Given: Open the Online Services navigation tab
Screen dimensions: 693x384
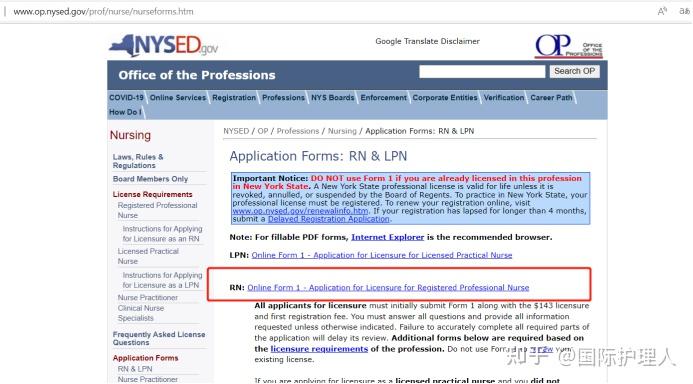Looking at the screenshot, I should tap(178, 98).
